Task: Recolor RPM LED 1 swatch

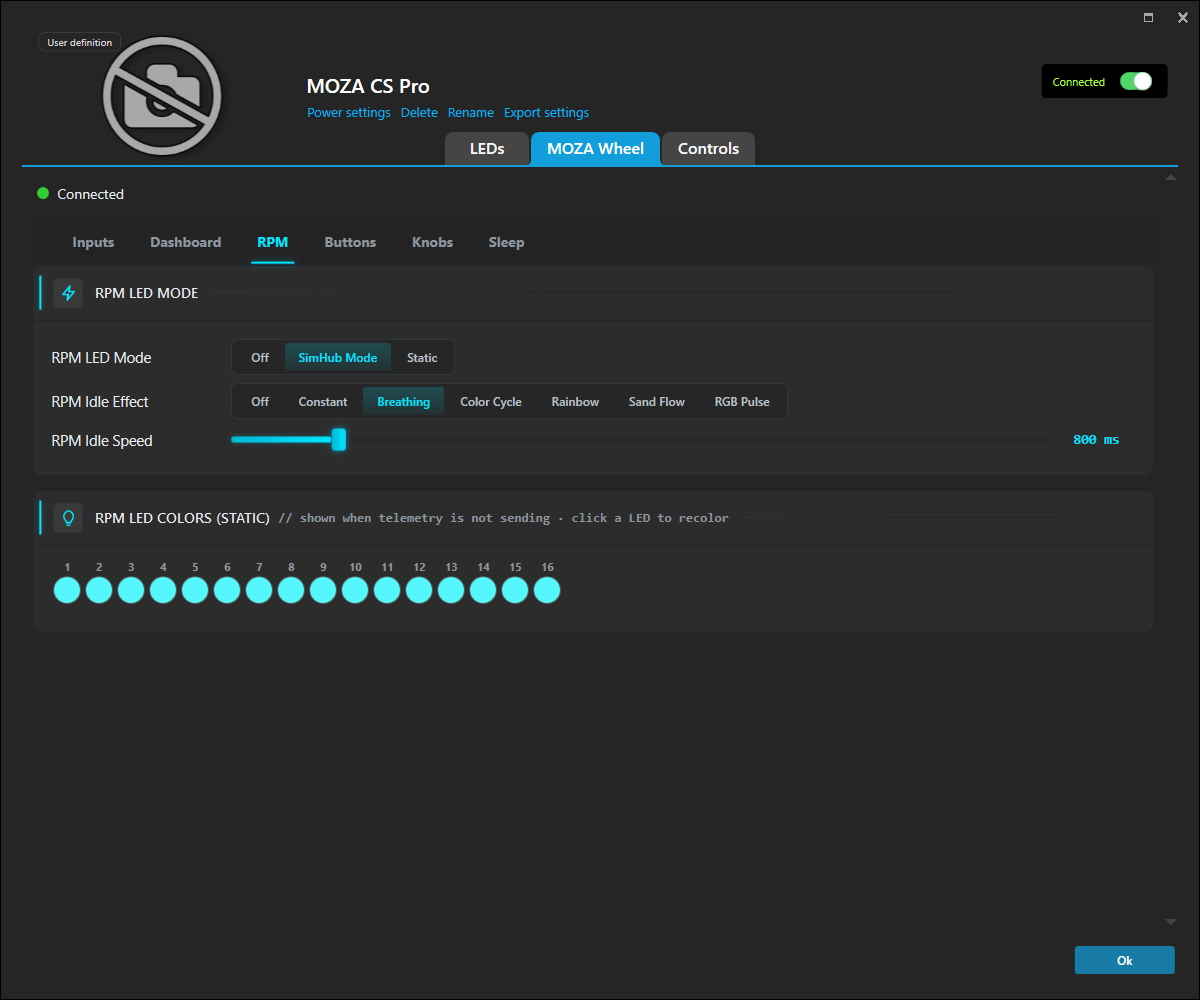Action: tap(67, 590)
